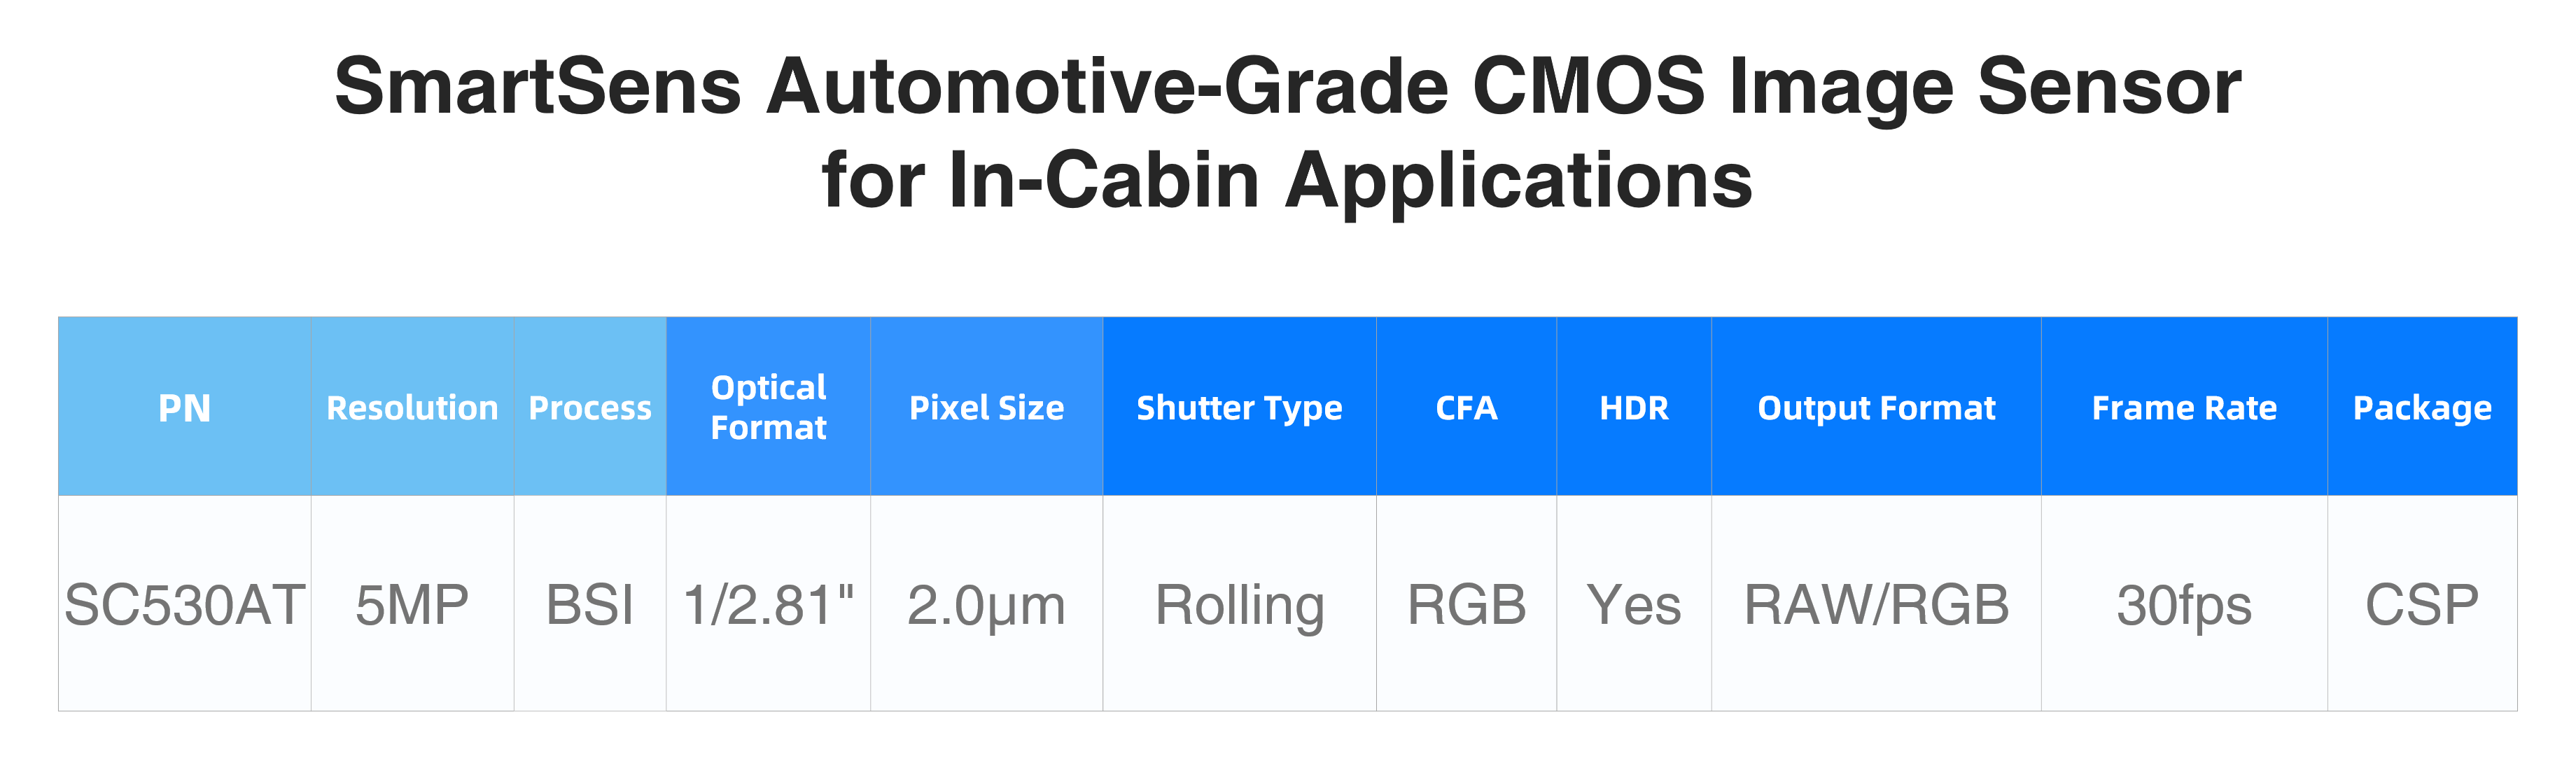
Task: Click the Pixel Size column header
Action: (986, 407)
